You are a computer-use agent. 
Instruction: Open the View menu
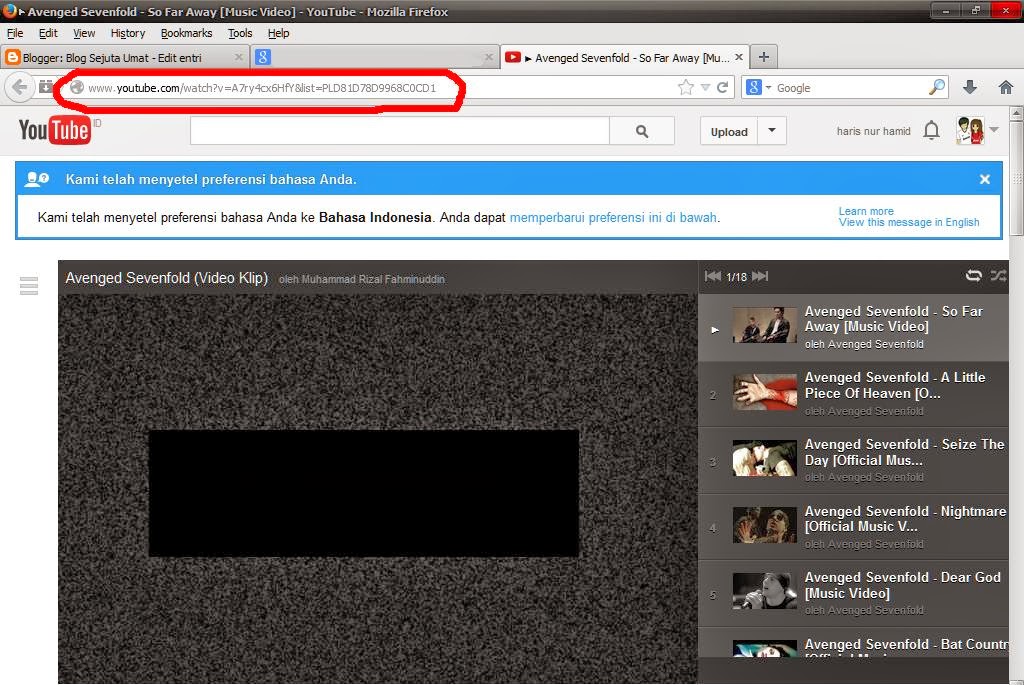tap(84, 33)
